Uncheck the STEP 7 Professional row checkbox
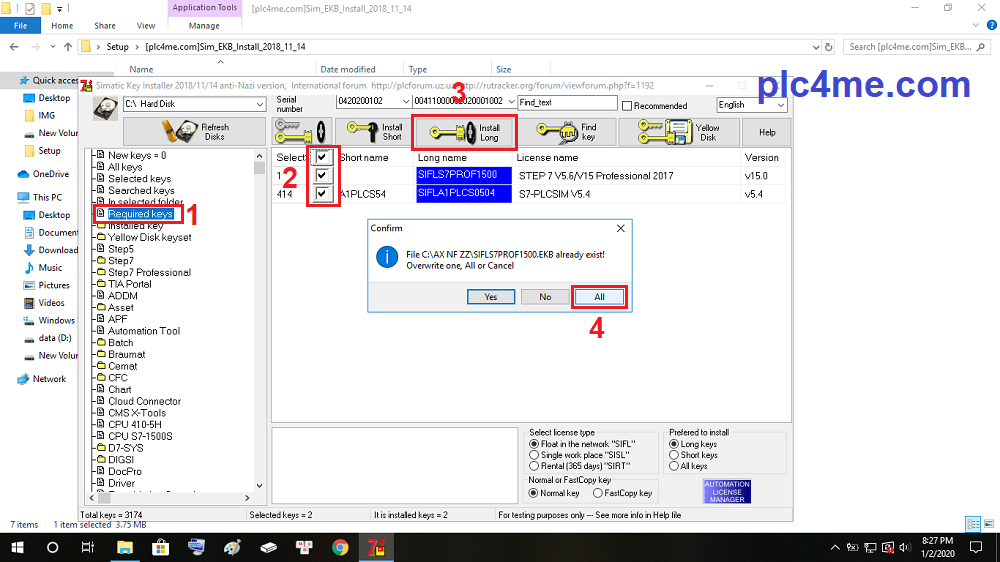Screen dimensions: 1000x562 (x=324, y=175)
